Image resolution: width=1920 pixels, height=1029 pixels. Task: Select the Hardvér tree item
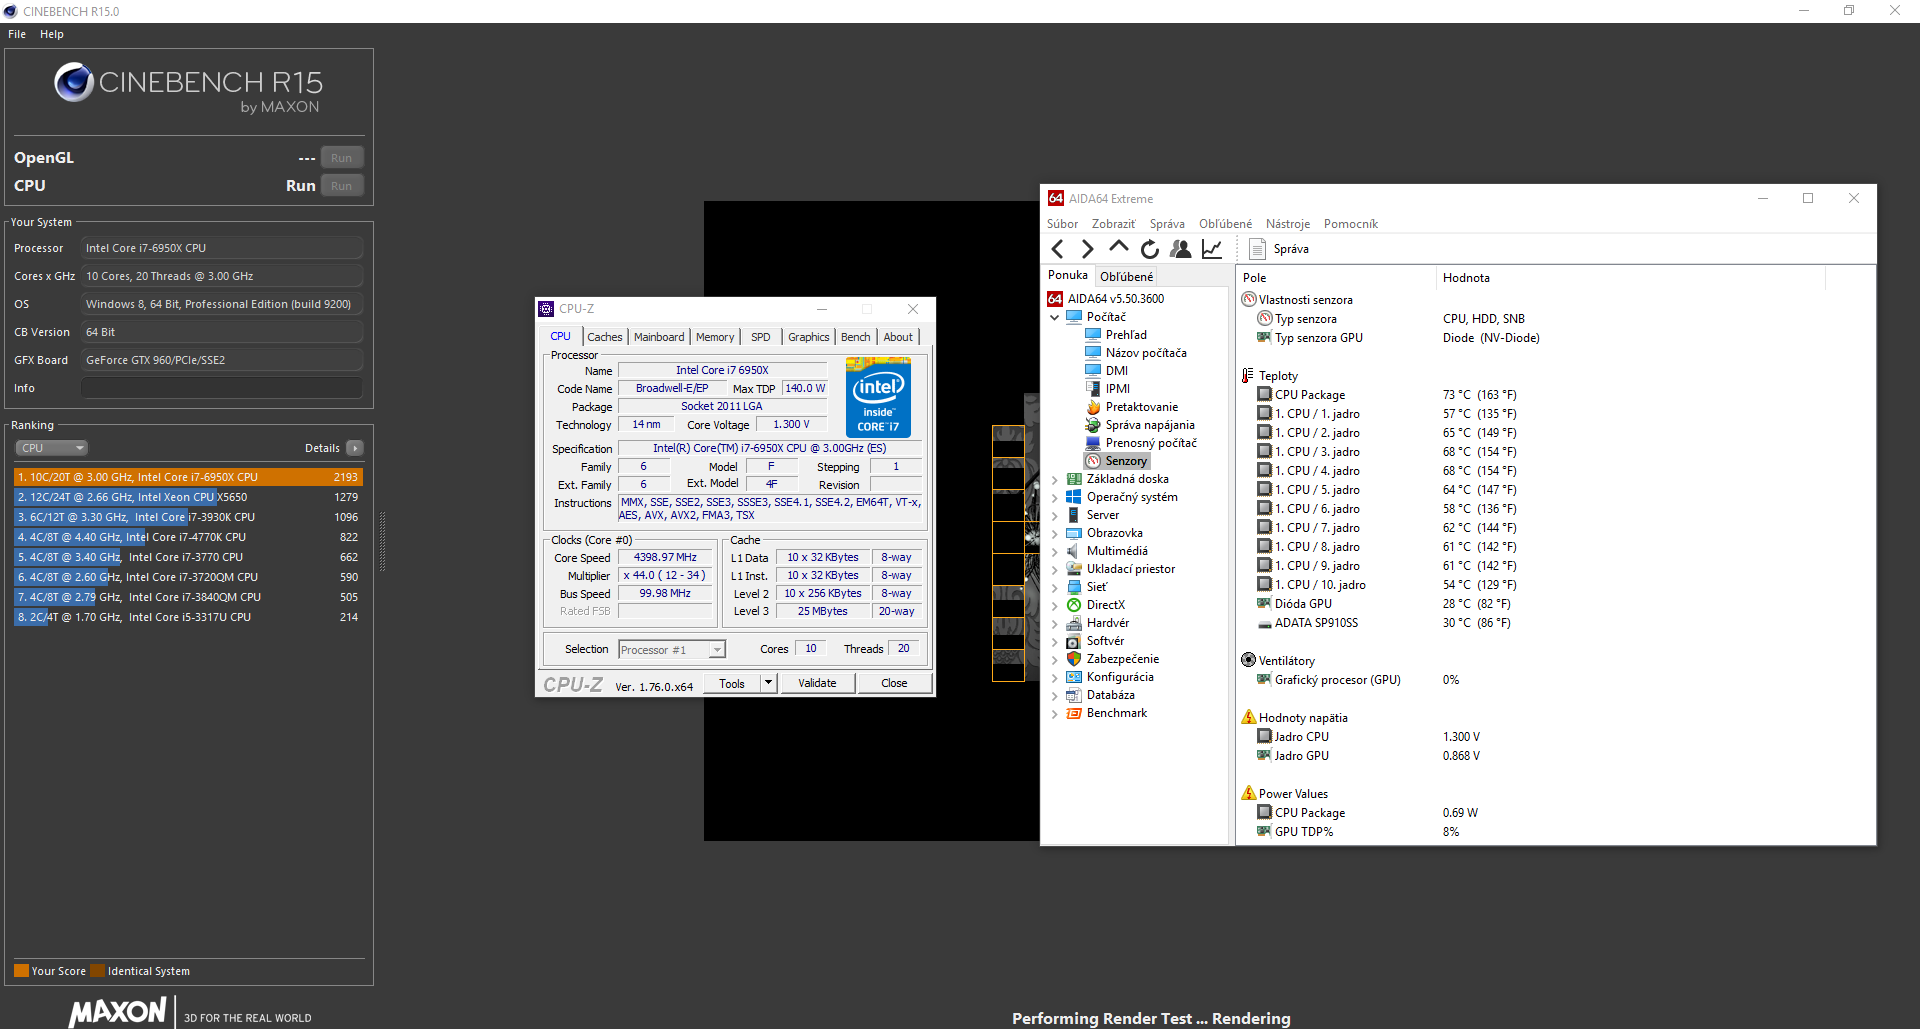pos(1108,623)
